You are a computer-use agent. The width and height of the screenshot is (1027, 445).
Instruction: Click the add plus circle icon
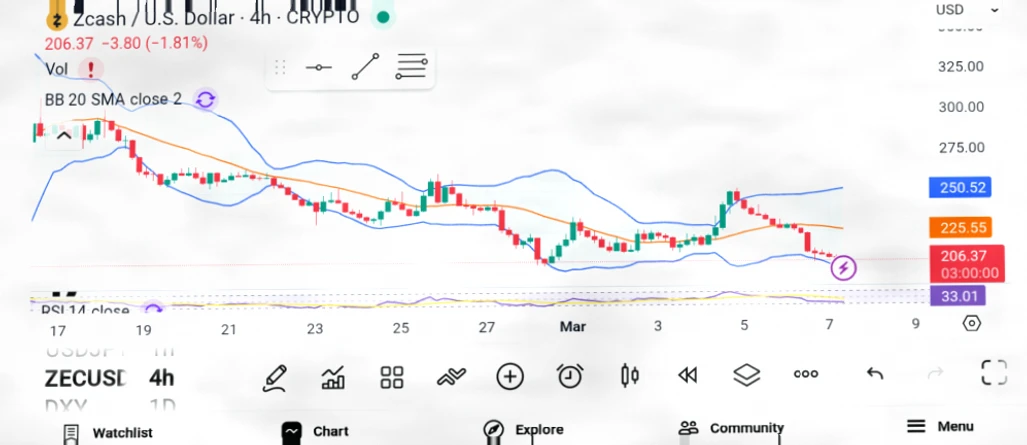pyautogui.click(x=510, y=377)
